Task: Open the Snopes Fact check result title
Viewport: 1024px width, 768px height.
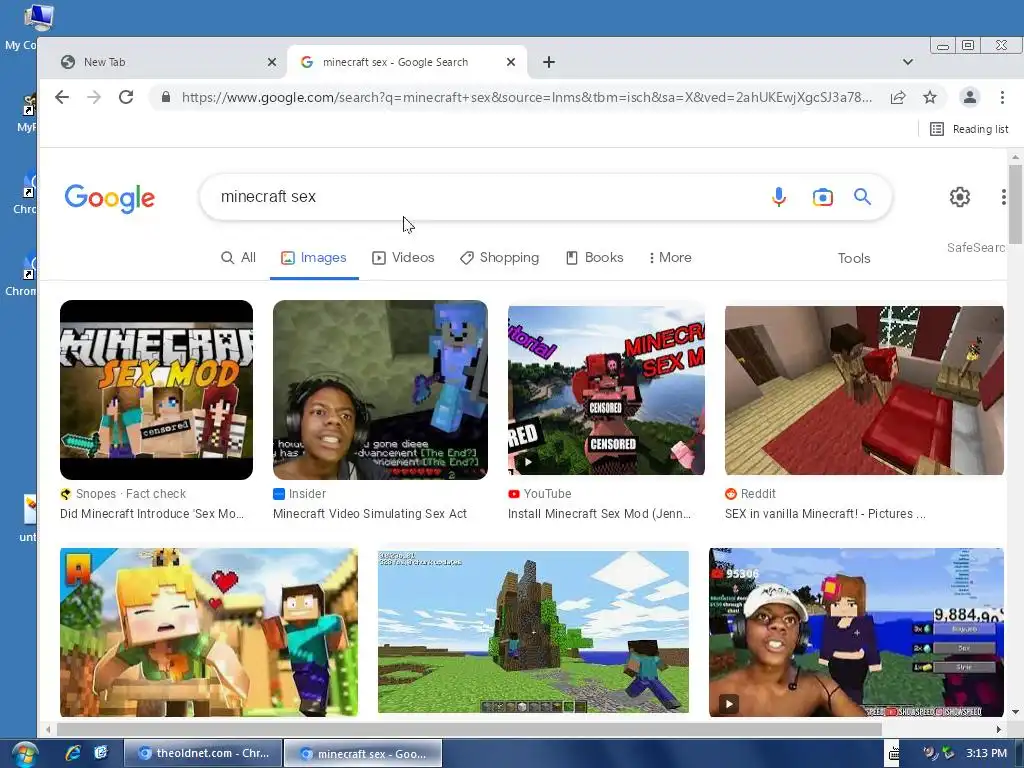Action: (x=152, y=513)
